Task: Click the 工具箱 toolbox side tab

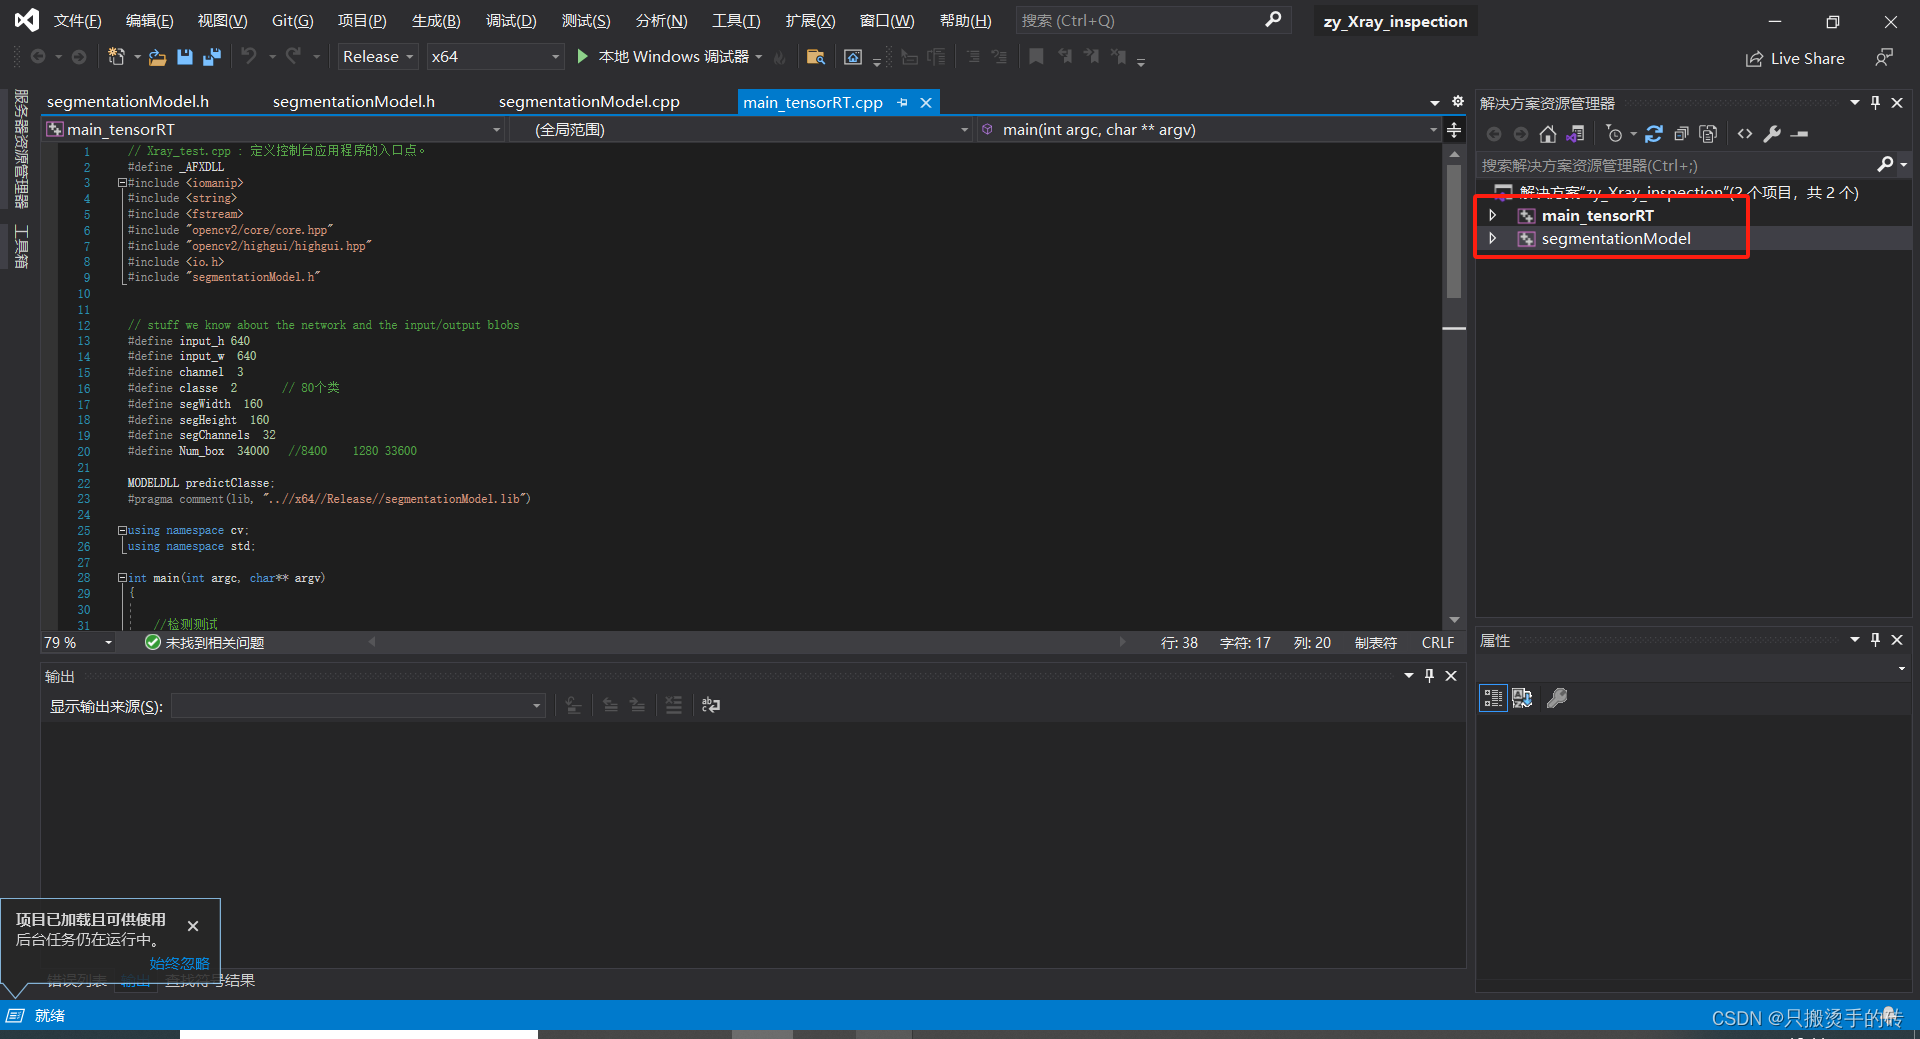Action: [x=21, y=246]
